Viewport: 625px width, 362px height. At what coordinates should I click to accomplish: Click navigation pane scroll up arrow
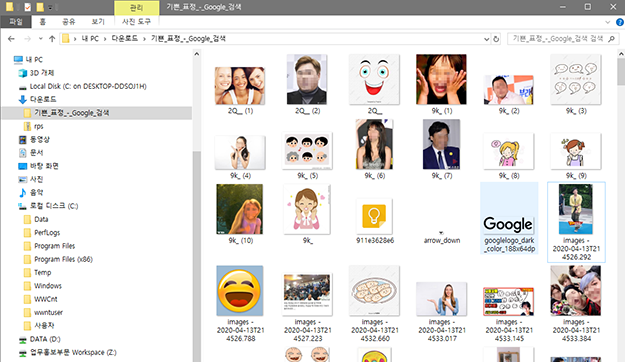coord(197,54)
